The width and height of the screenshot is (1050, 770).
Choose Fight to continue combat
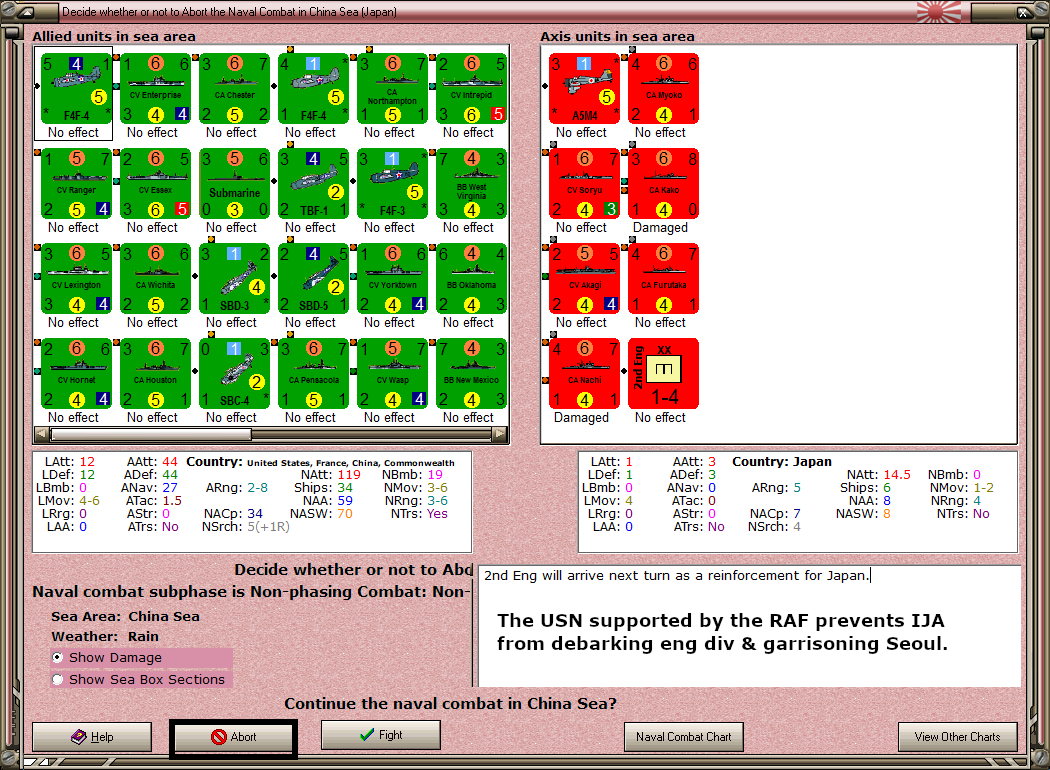[x=381, y=735]
